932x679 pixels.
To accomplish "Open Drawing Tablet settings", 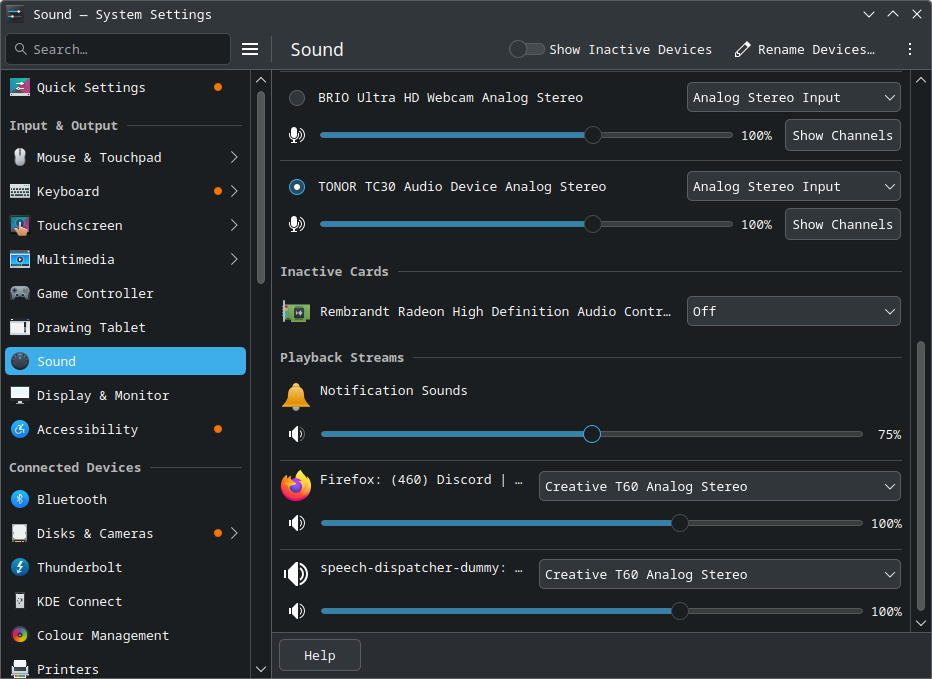I will click(x=125, y=327).
